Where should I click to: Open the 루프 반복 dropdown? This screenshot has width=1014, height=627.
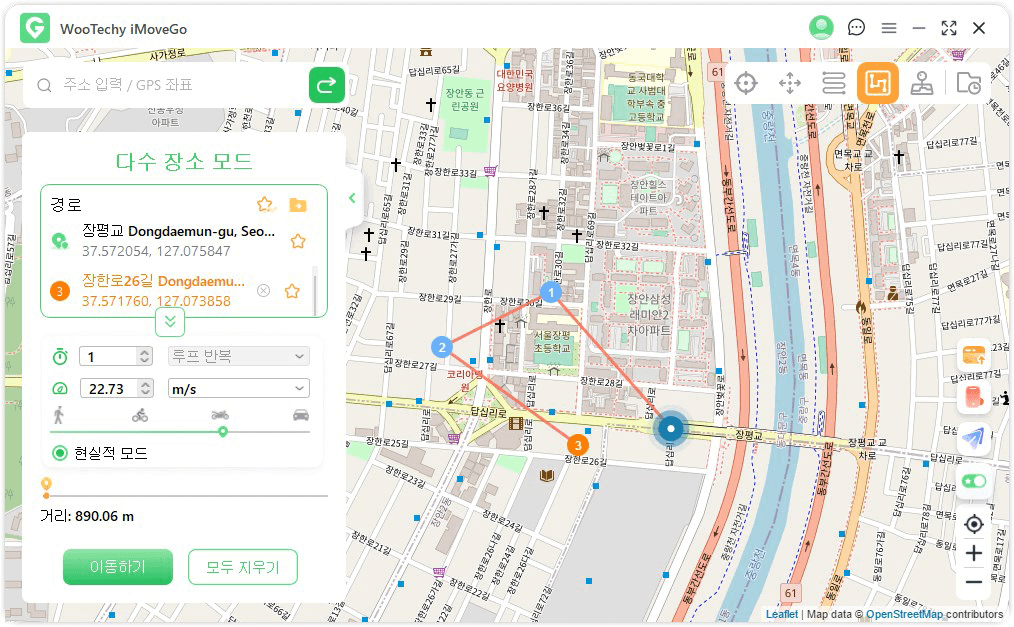[x=238, y=356]
